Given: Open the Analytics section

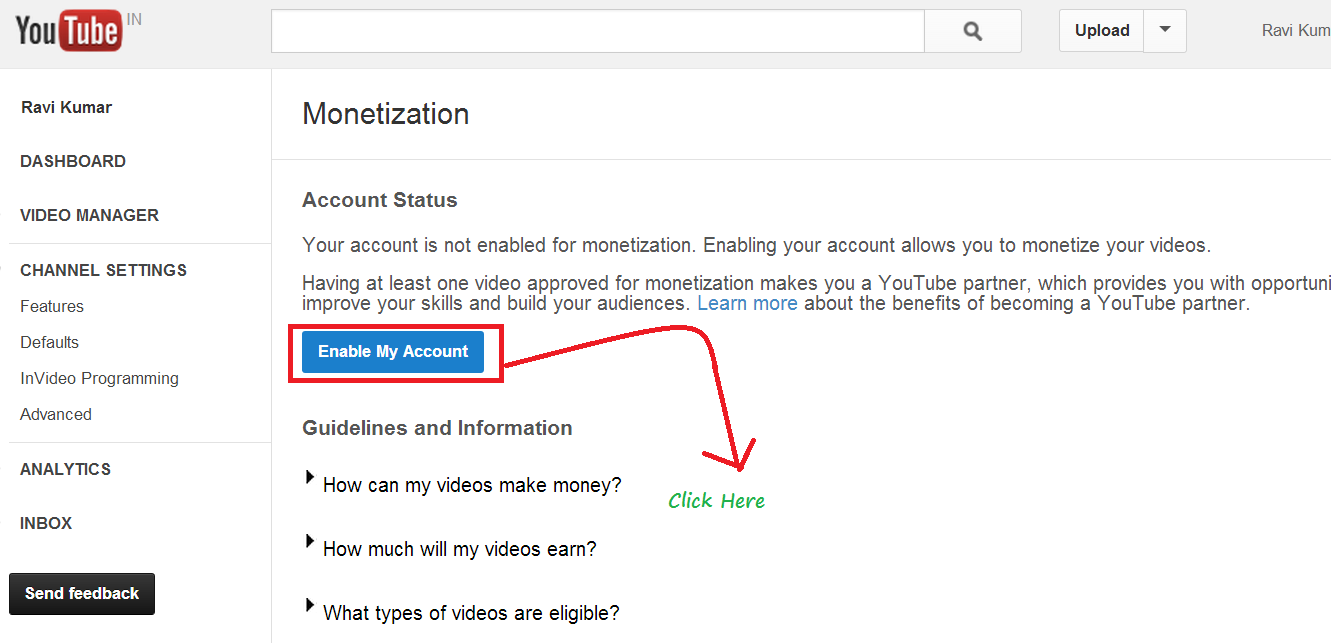Looking at the screenshot, I should [x=65, y=469].
